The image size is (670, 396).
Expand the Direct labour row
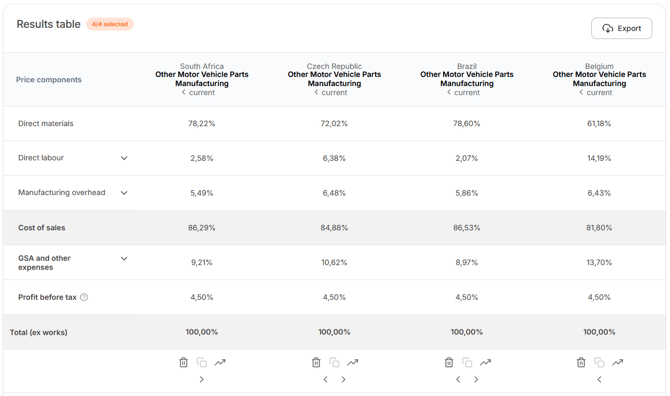[124, 158]
